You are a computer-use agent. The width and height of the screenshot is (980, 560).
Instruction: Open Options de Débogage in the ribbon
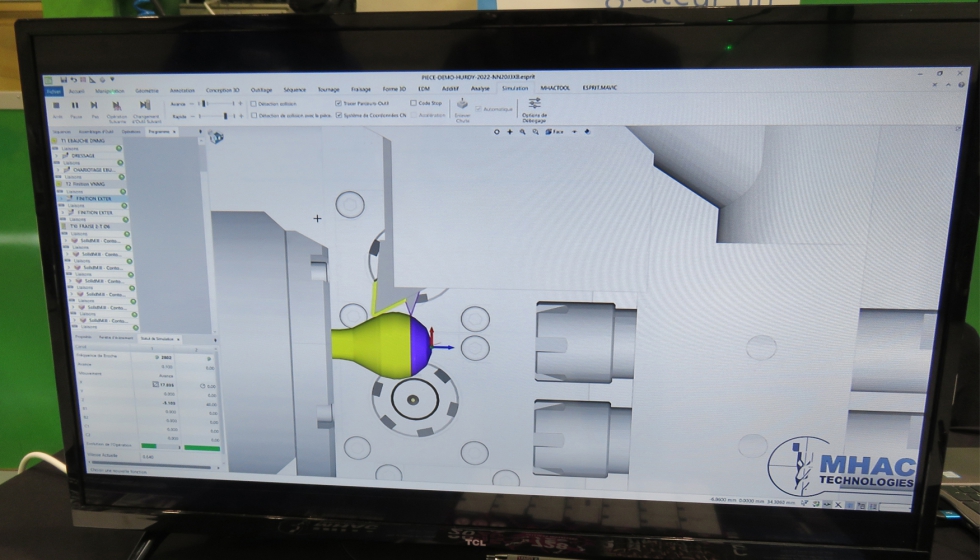point(534,104)
